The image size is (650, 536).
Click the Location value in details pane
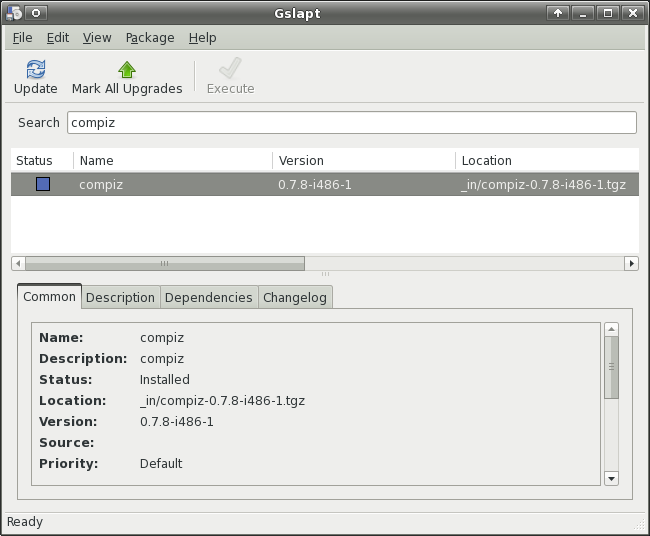223,400
